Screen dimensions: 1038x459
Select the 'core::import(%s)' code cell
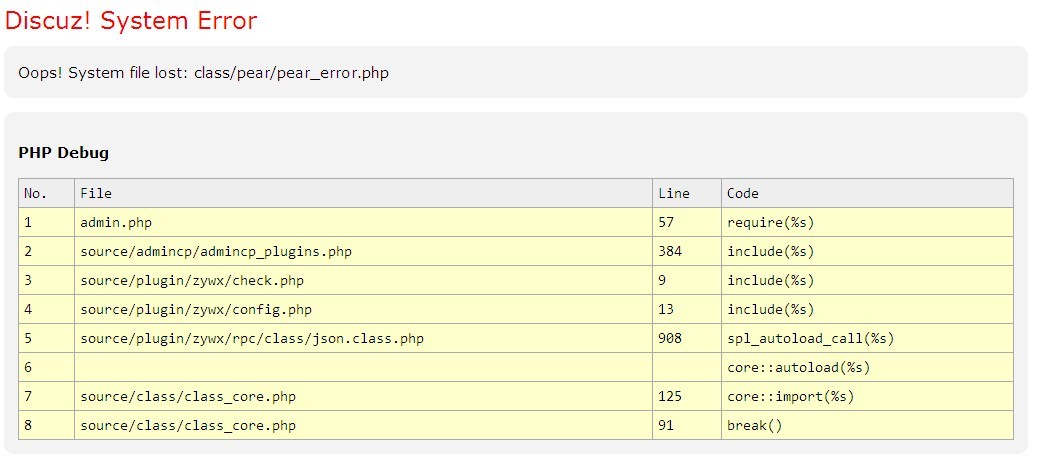tap(867, 397)
